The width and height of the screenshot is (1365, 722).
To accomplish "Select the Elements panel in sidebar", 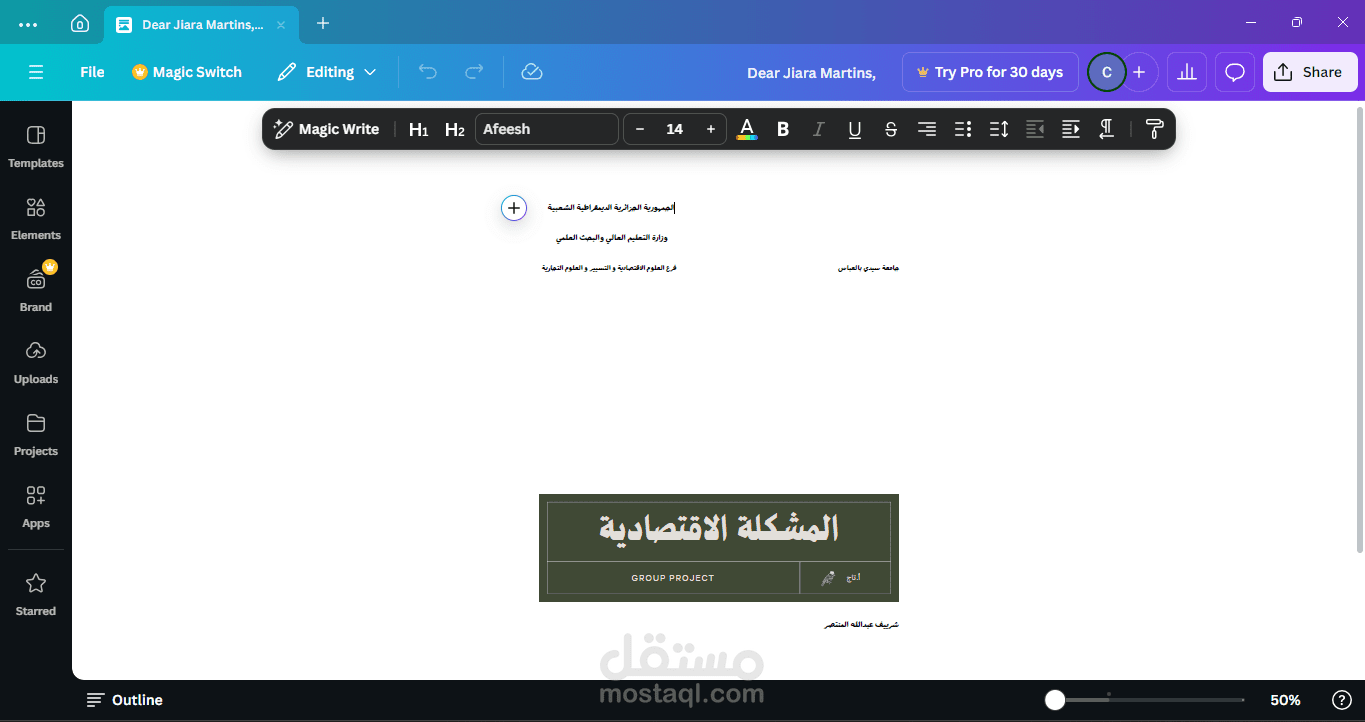I will pyautogui.click(x=35, y=217).
